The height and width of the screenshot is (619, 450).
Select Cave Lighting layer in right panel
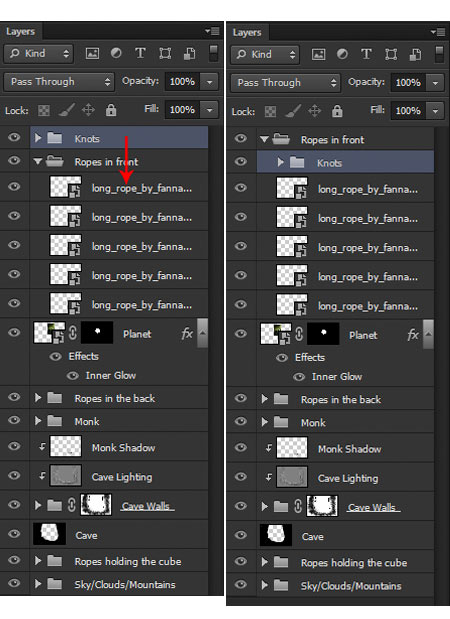coord(345,477)
